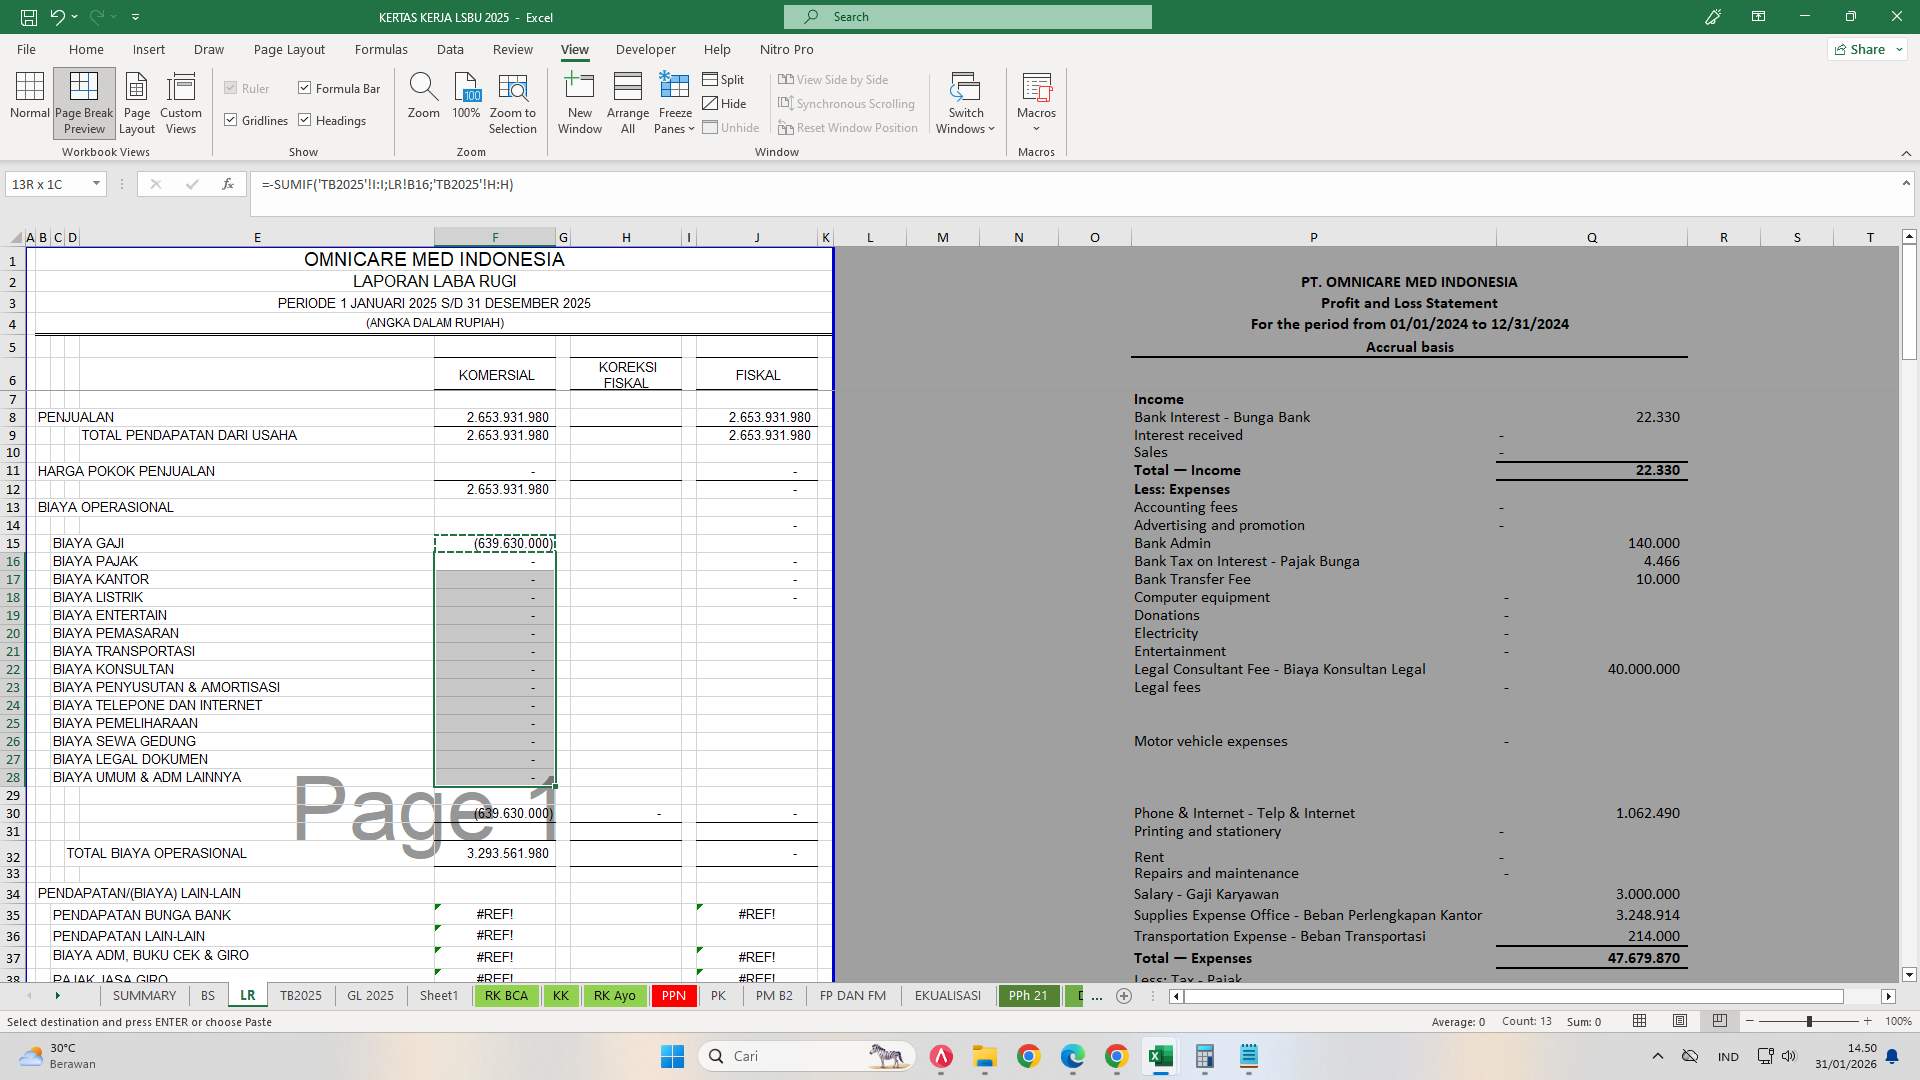Switch to Normal workbook view

tap(29, 100)
